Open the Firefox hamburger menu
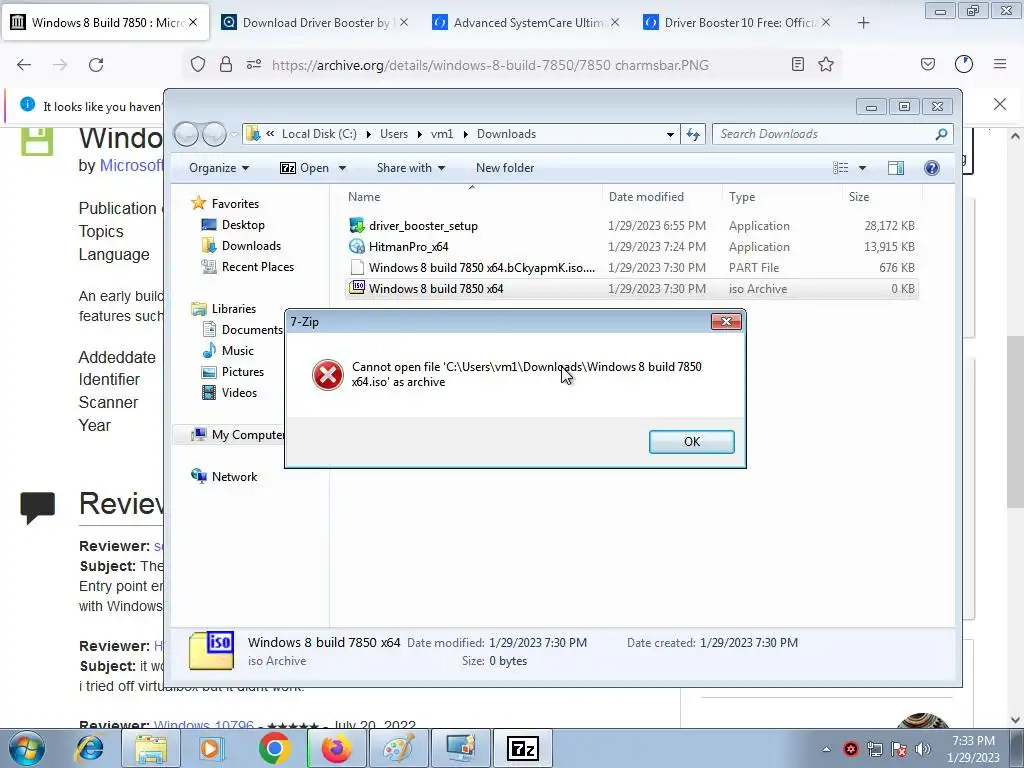The height and width of the screenshot is (768, 1024). (1000, 64)
